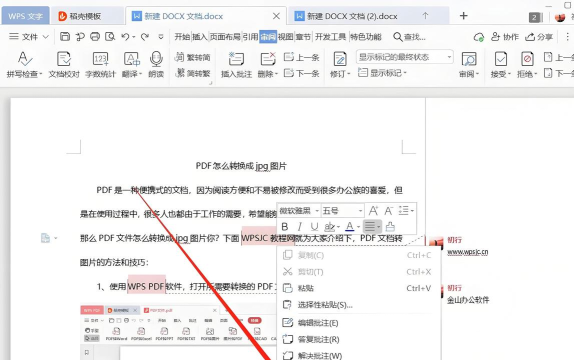
Task: Click the 查找 search field
Action: (410, 37)
